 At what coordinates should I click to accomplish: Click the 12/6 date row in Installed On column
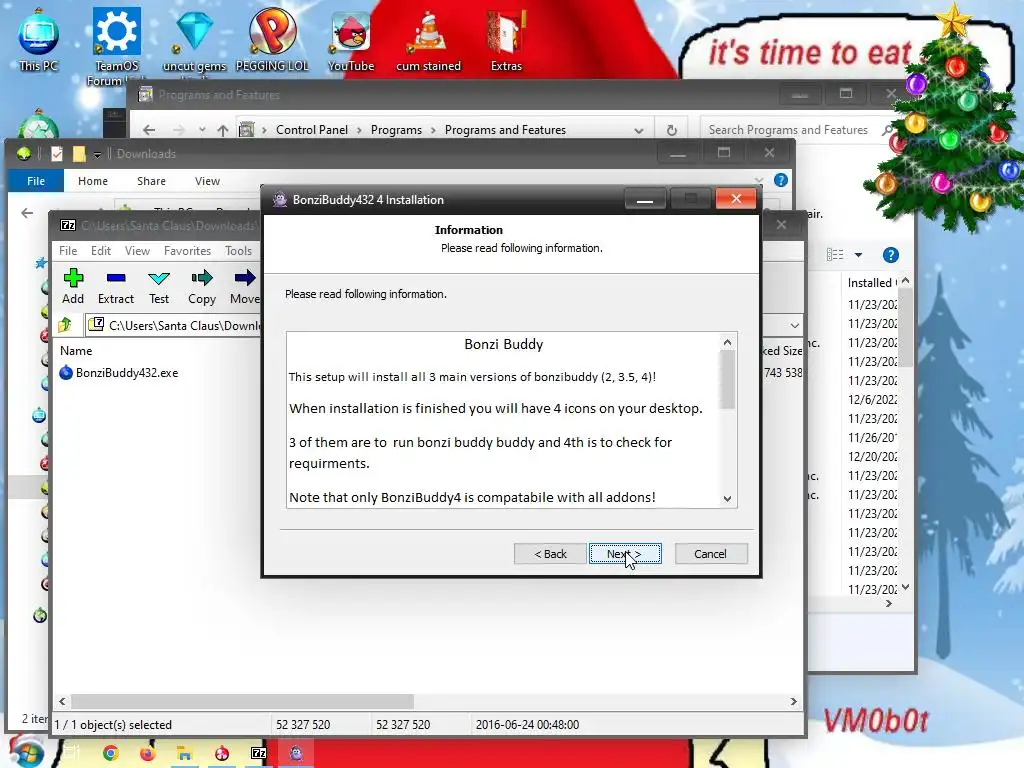[872, 400]
